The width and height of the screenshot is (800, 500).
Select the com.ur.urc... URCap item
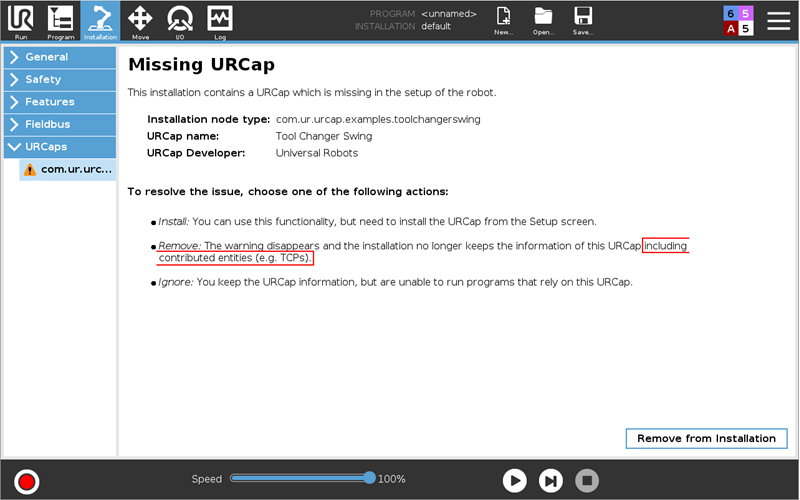(68, 170)
